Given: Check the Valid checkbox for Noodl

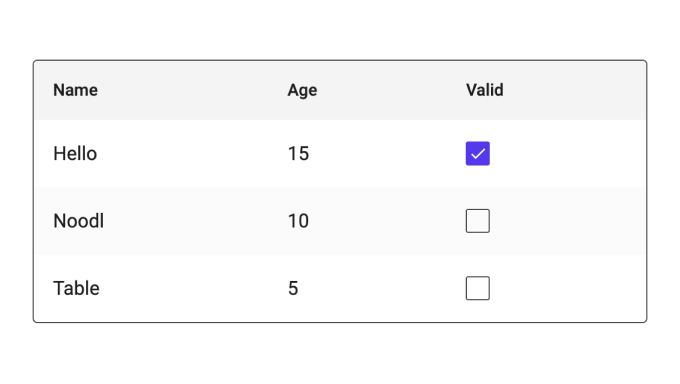Looking at the screenshot, I should click(477, 221).
